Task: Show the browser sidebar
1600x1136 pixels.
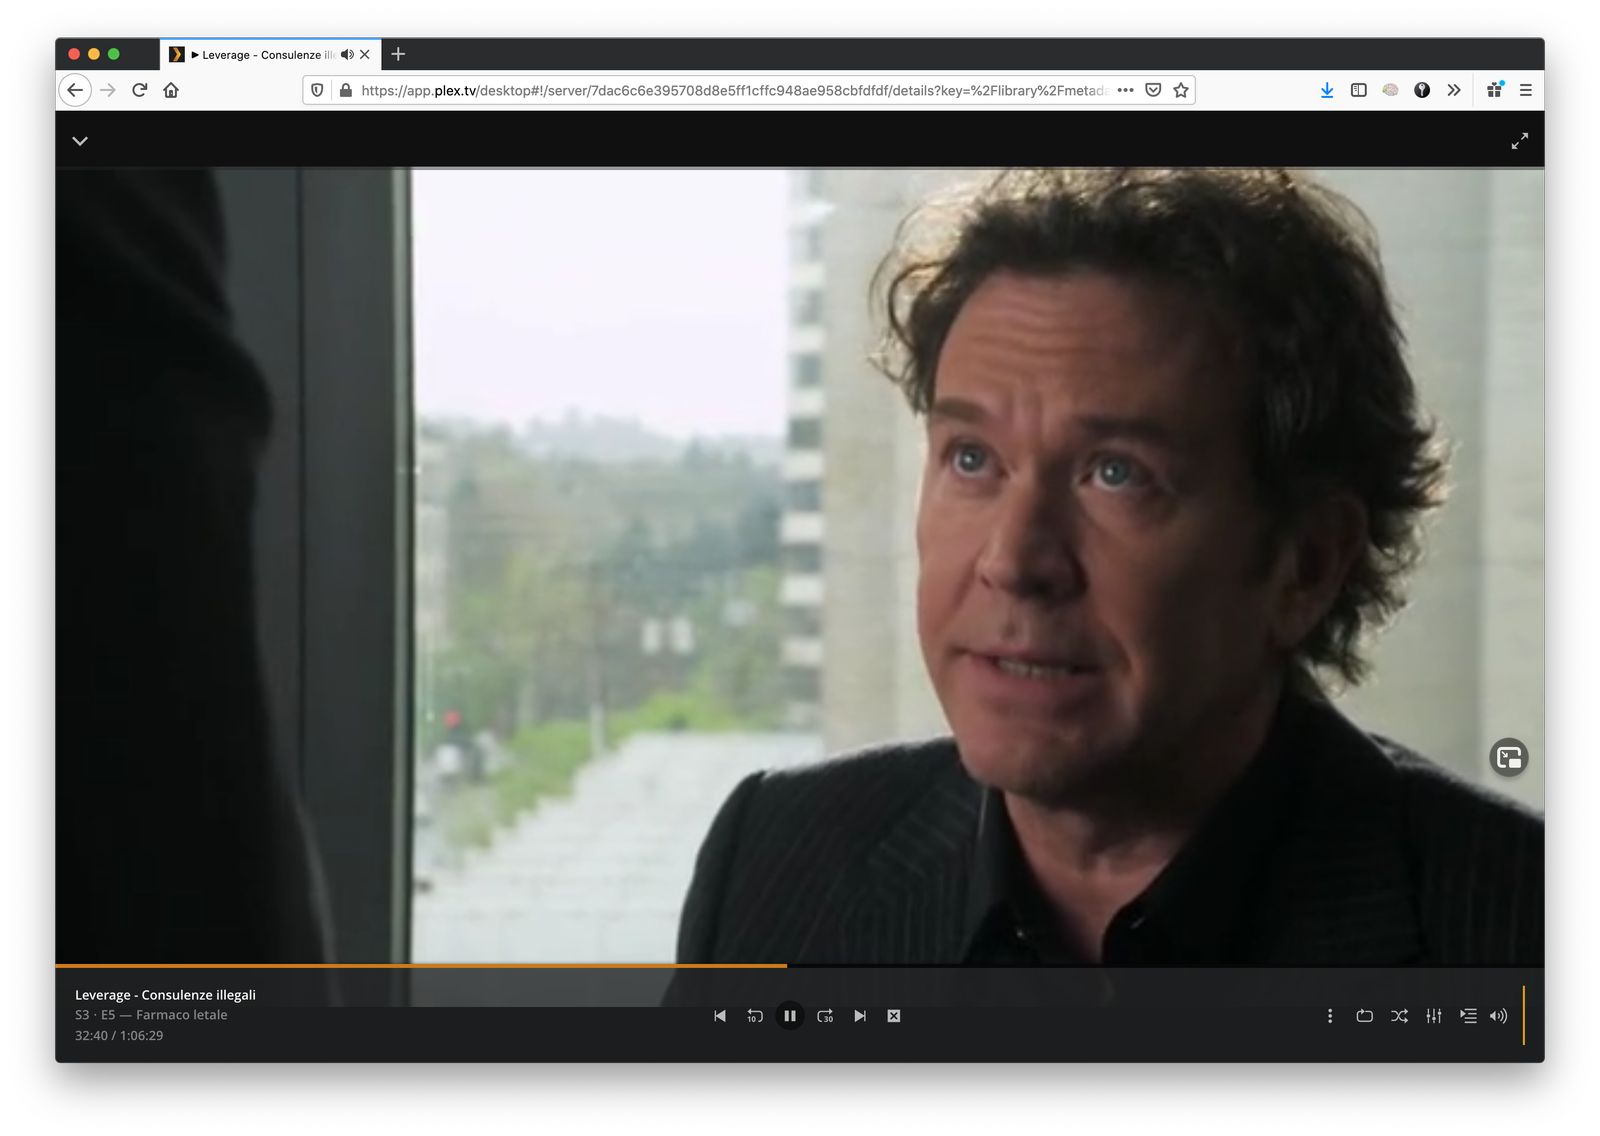Action: 1359,90
